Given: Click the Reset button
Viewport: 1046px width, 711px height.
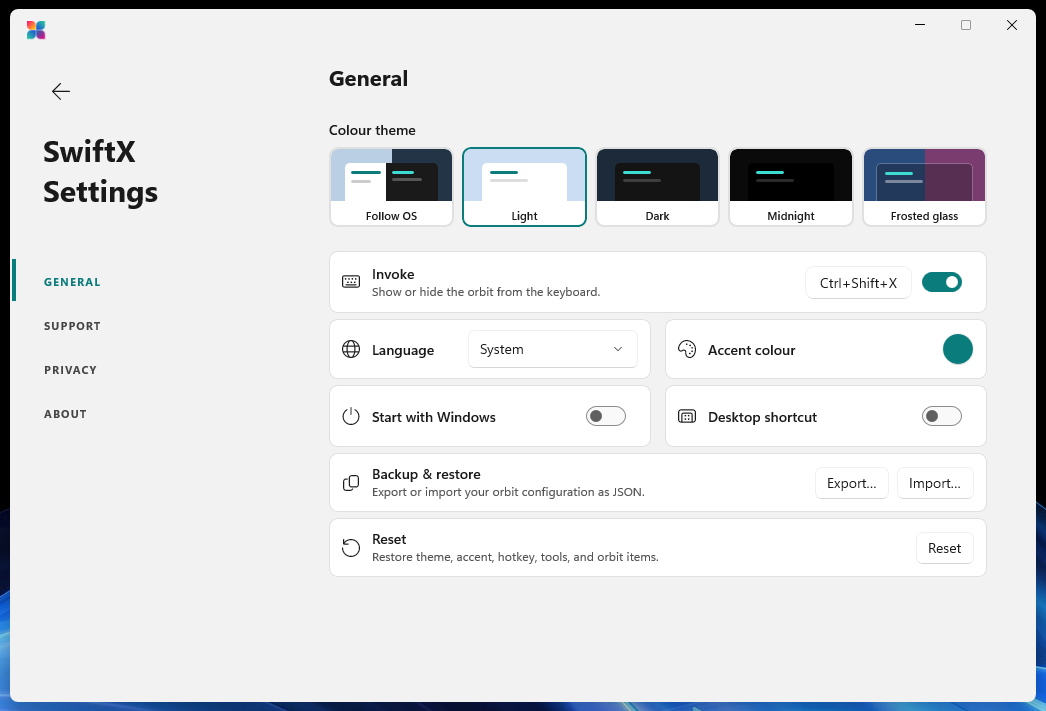Looking at the screenshot, I should 944,548.
